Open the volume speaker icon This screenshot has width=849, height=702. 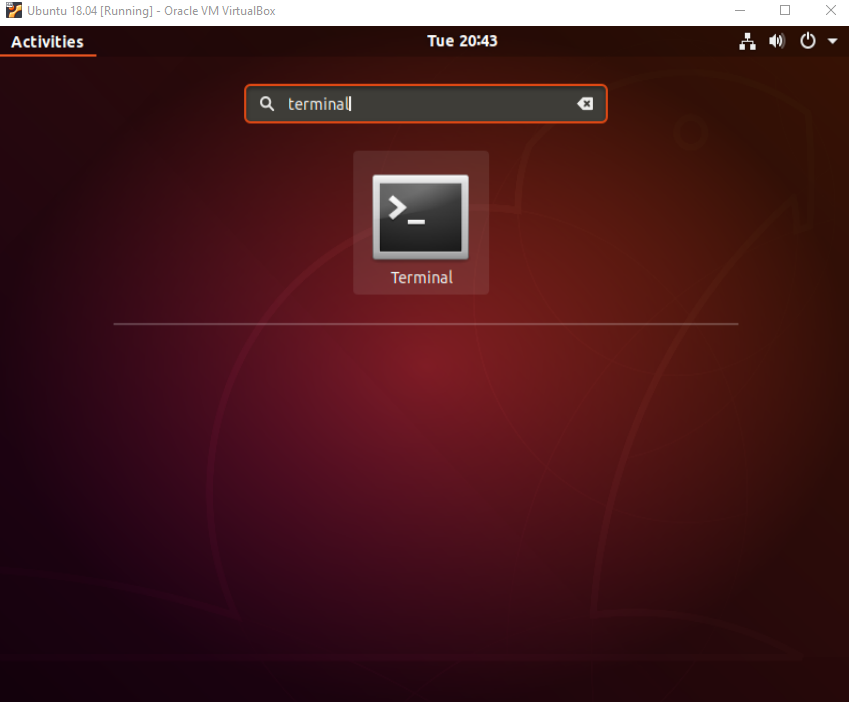coord(777,41)
